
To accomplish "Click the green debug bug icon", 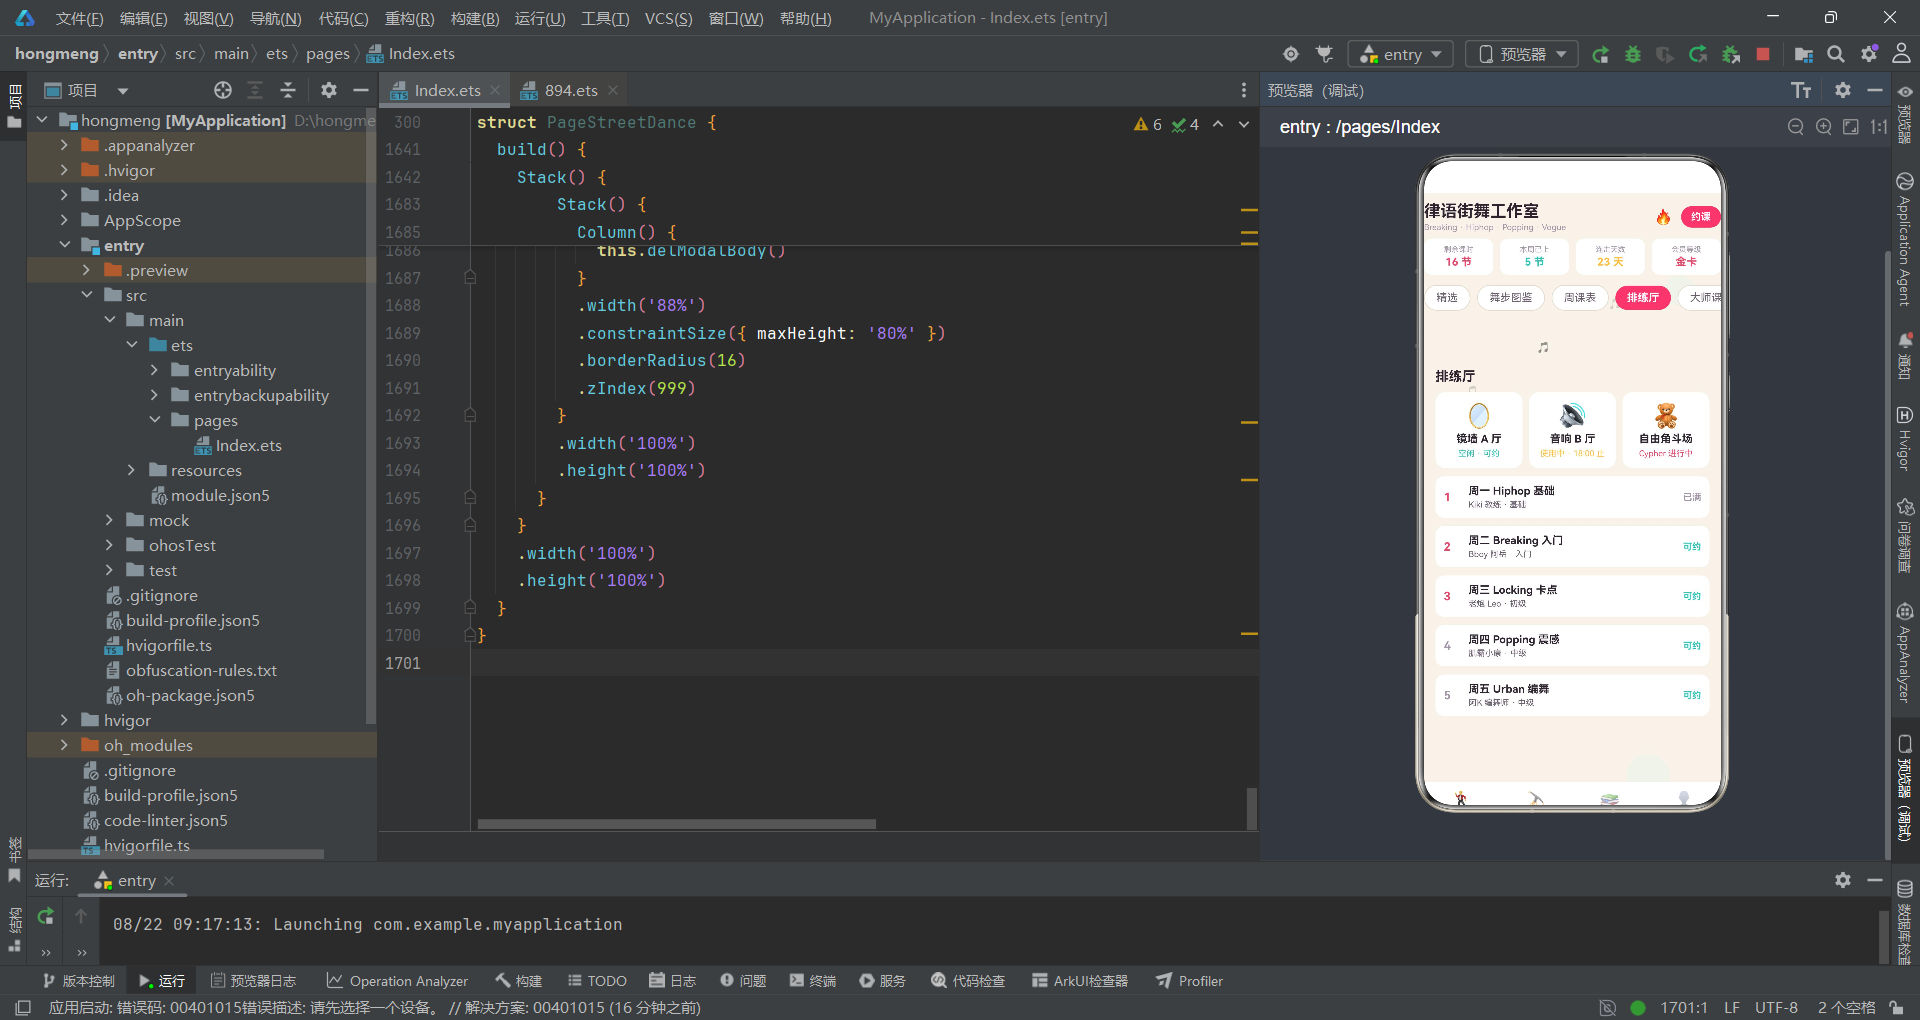I will (x=1633, y=54).
